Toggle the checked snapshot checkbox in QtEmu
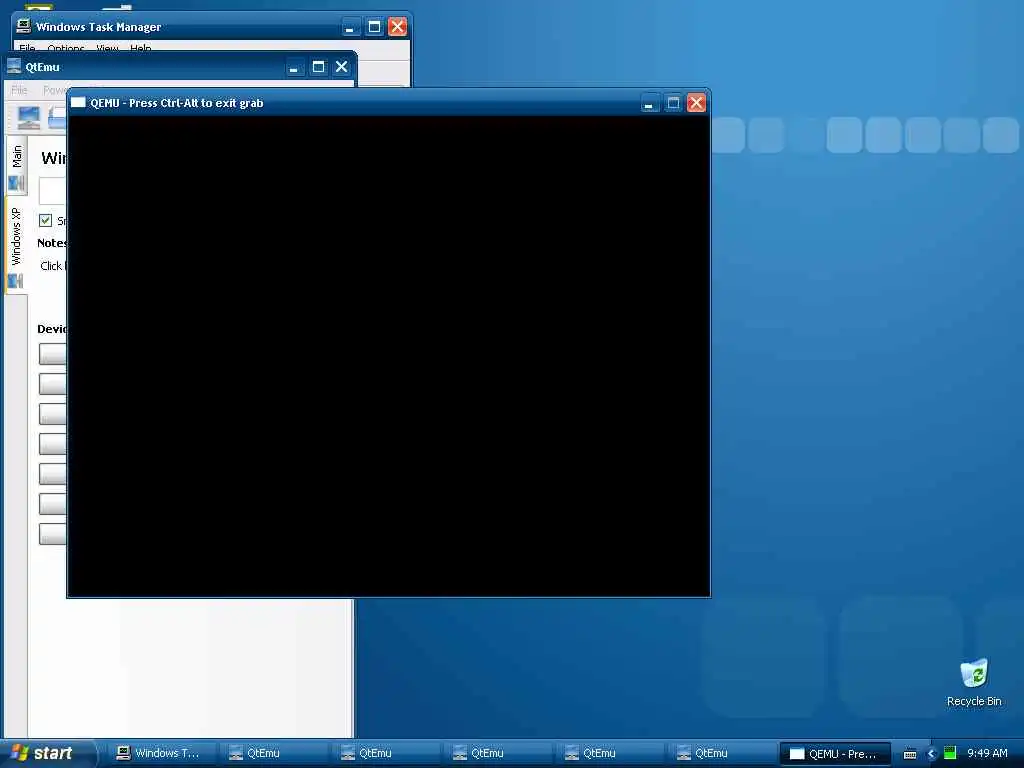Image resolution: width=1024 pixels, height=768 pixels. (46, 220)
